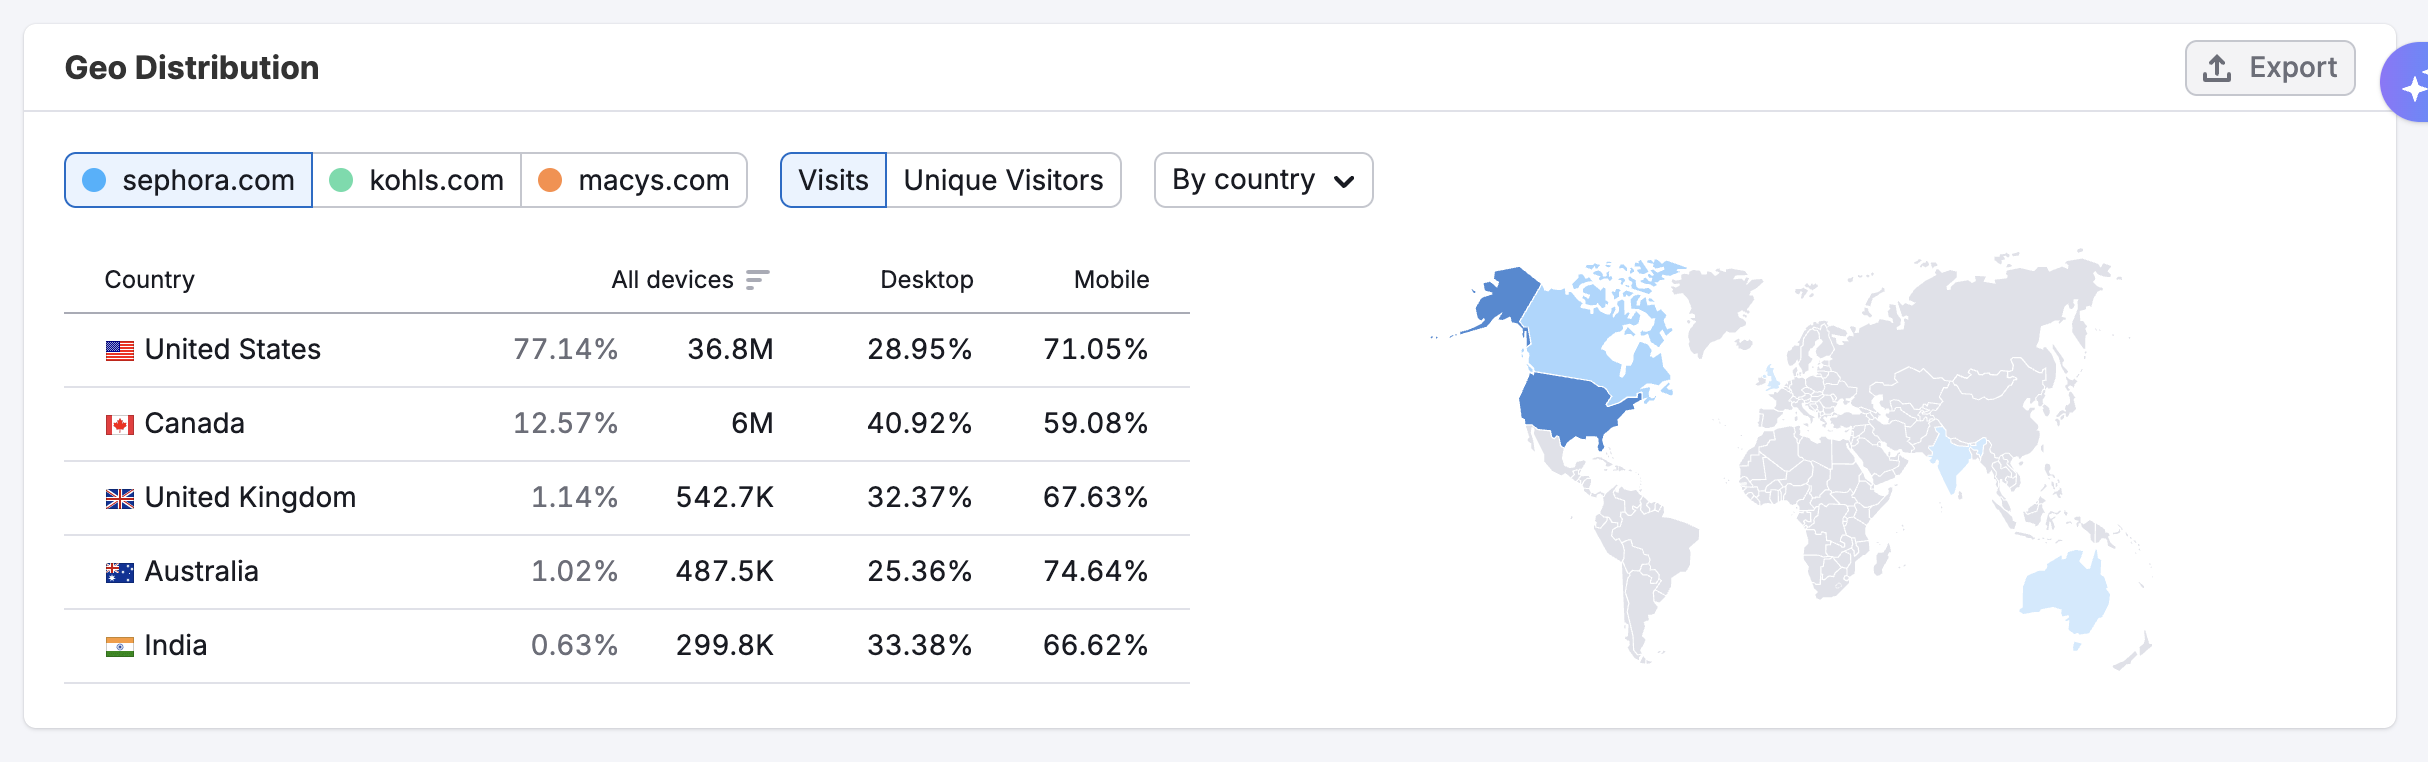The width and height of the screenshot is (2428, 762).
Task: Click the purple sparkle assistant icon
Action: pyautogui.click(x=2412, y=86)
